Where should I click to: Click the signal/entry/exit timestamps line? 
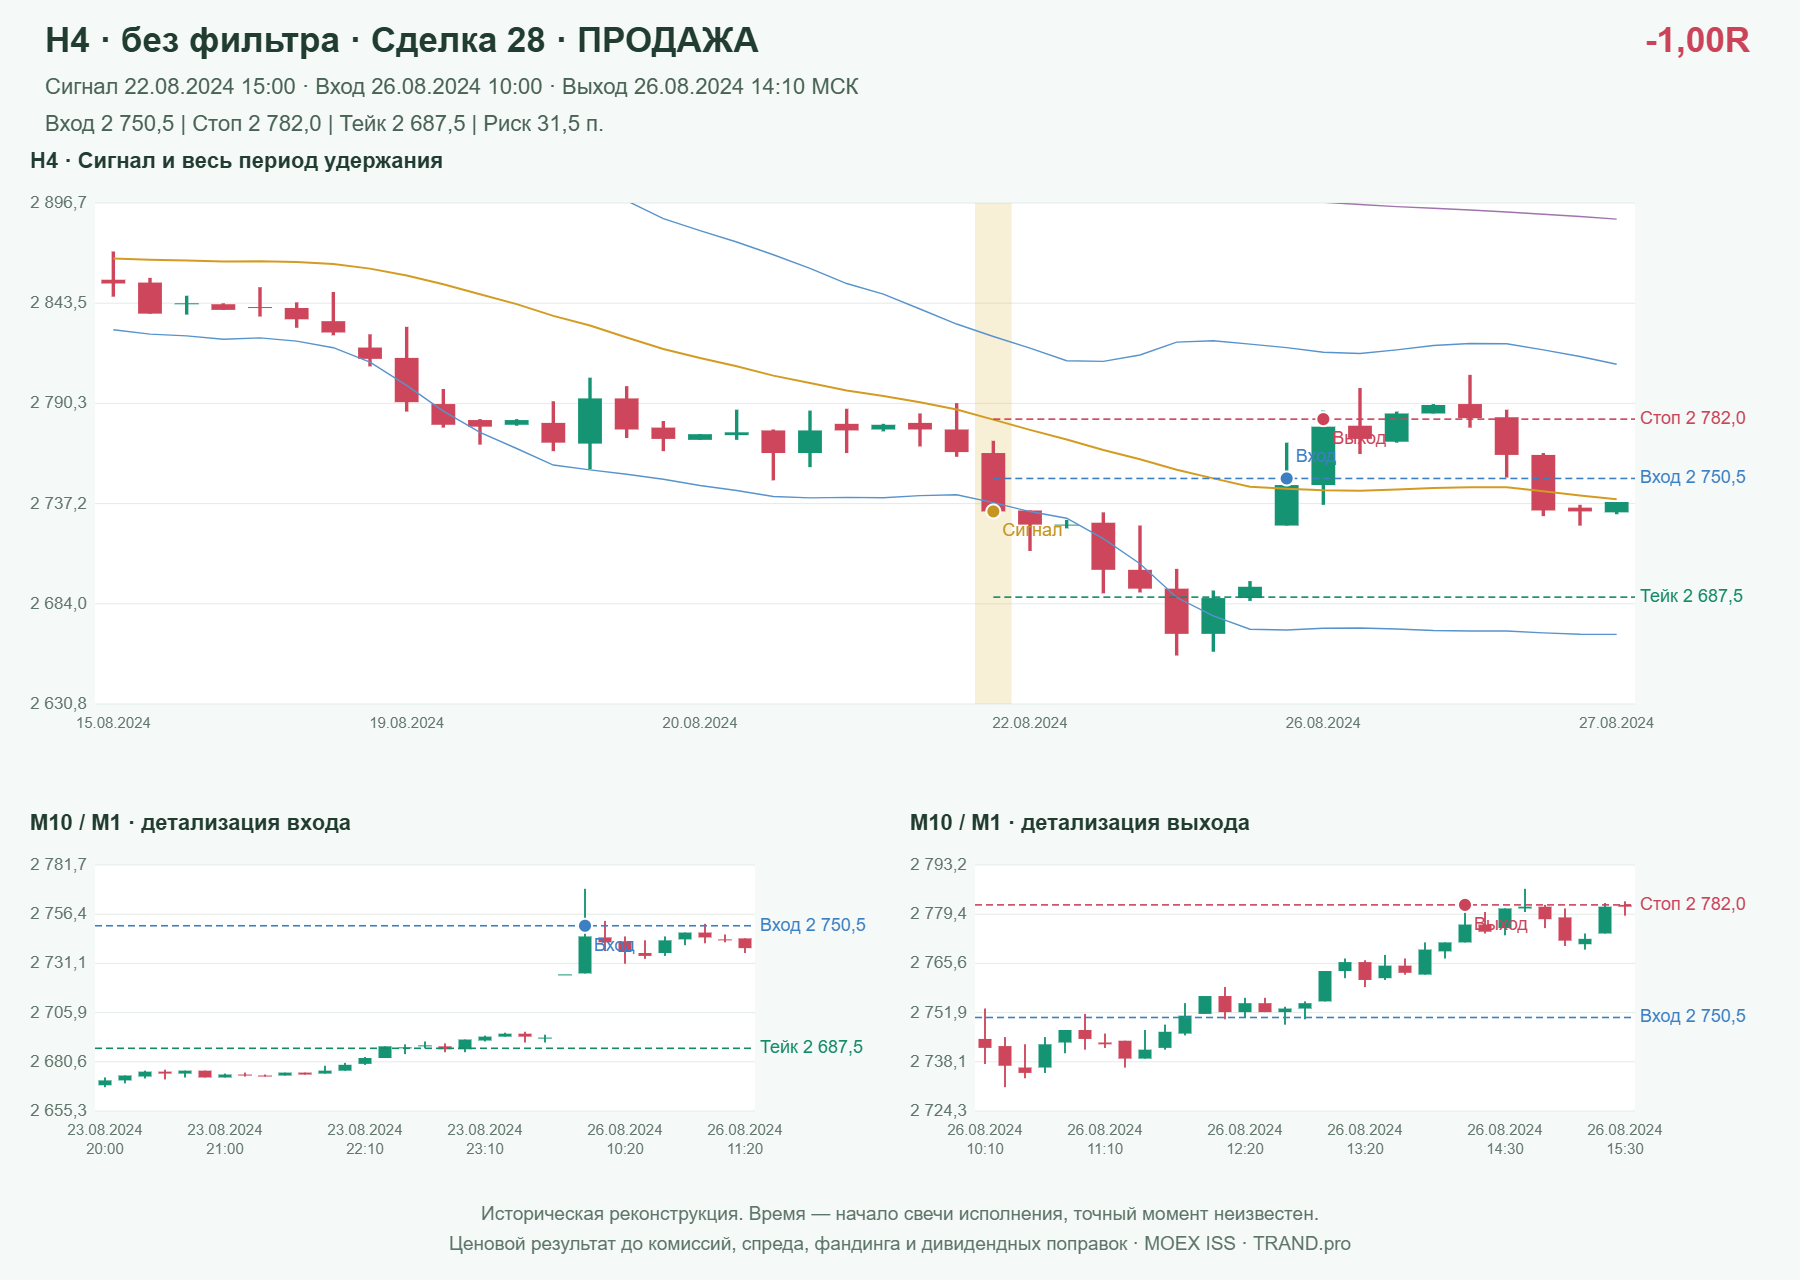[452, 87]
